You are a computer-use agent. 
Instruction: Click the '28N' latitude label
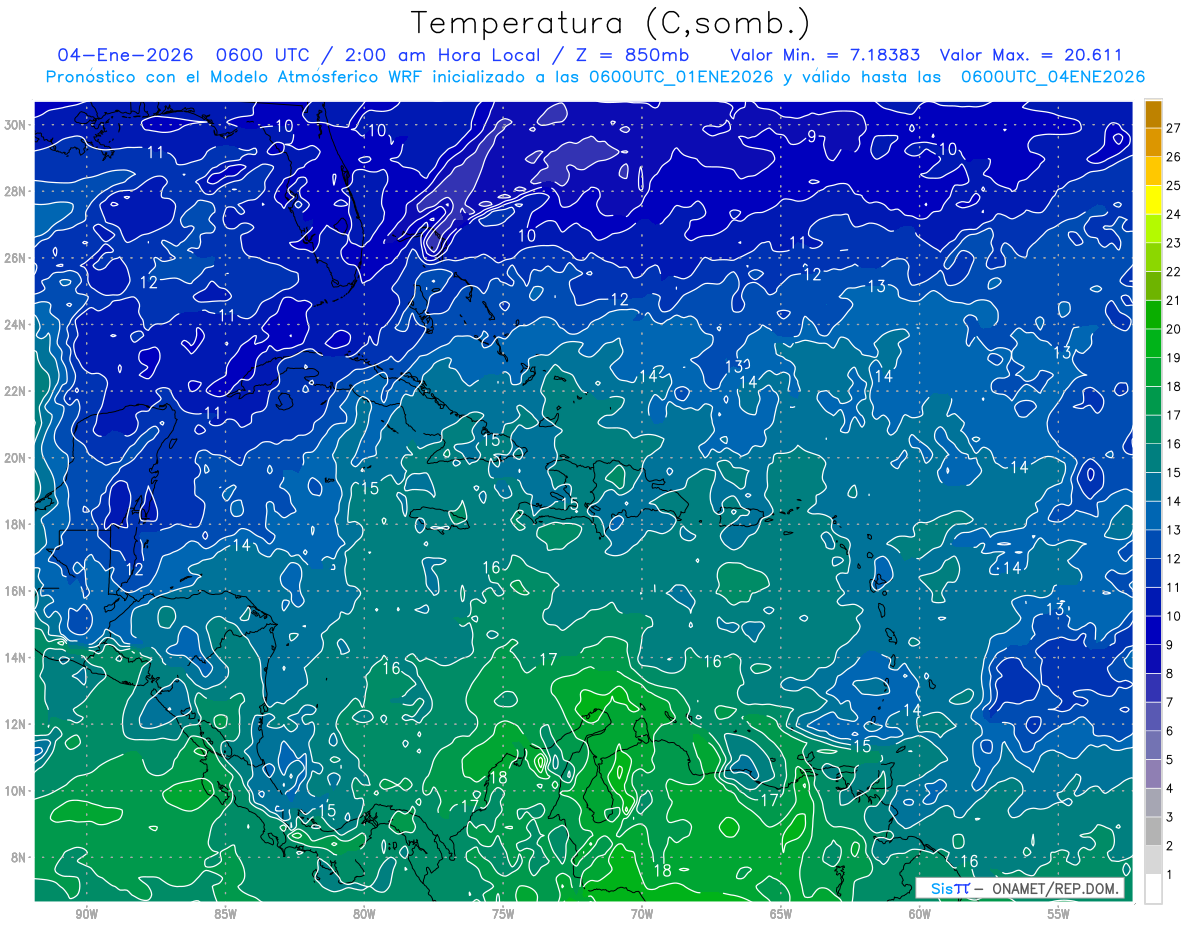tap(16, 191)
